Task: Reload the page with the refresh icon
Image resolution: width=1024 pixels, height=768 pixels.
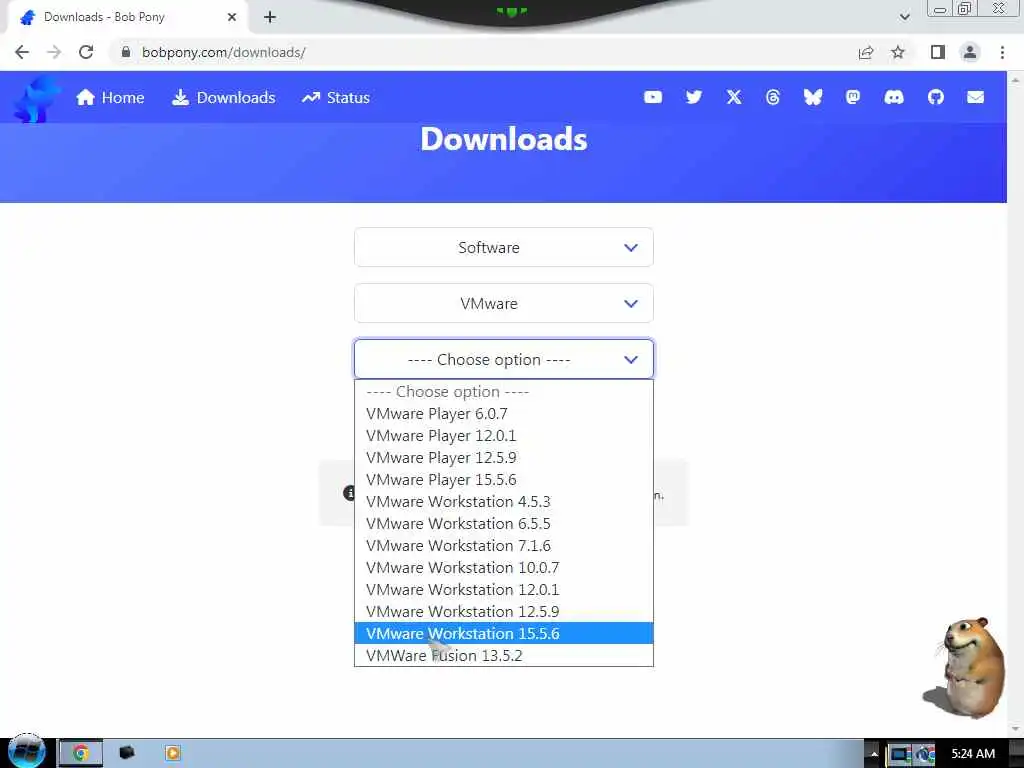Action: pyautogui.click(x=86, y=52)
